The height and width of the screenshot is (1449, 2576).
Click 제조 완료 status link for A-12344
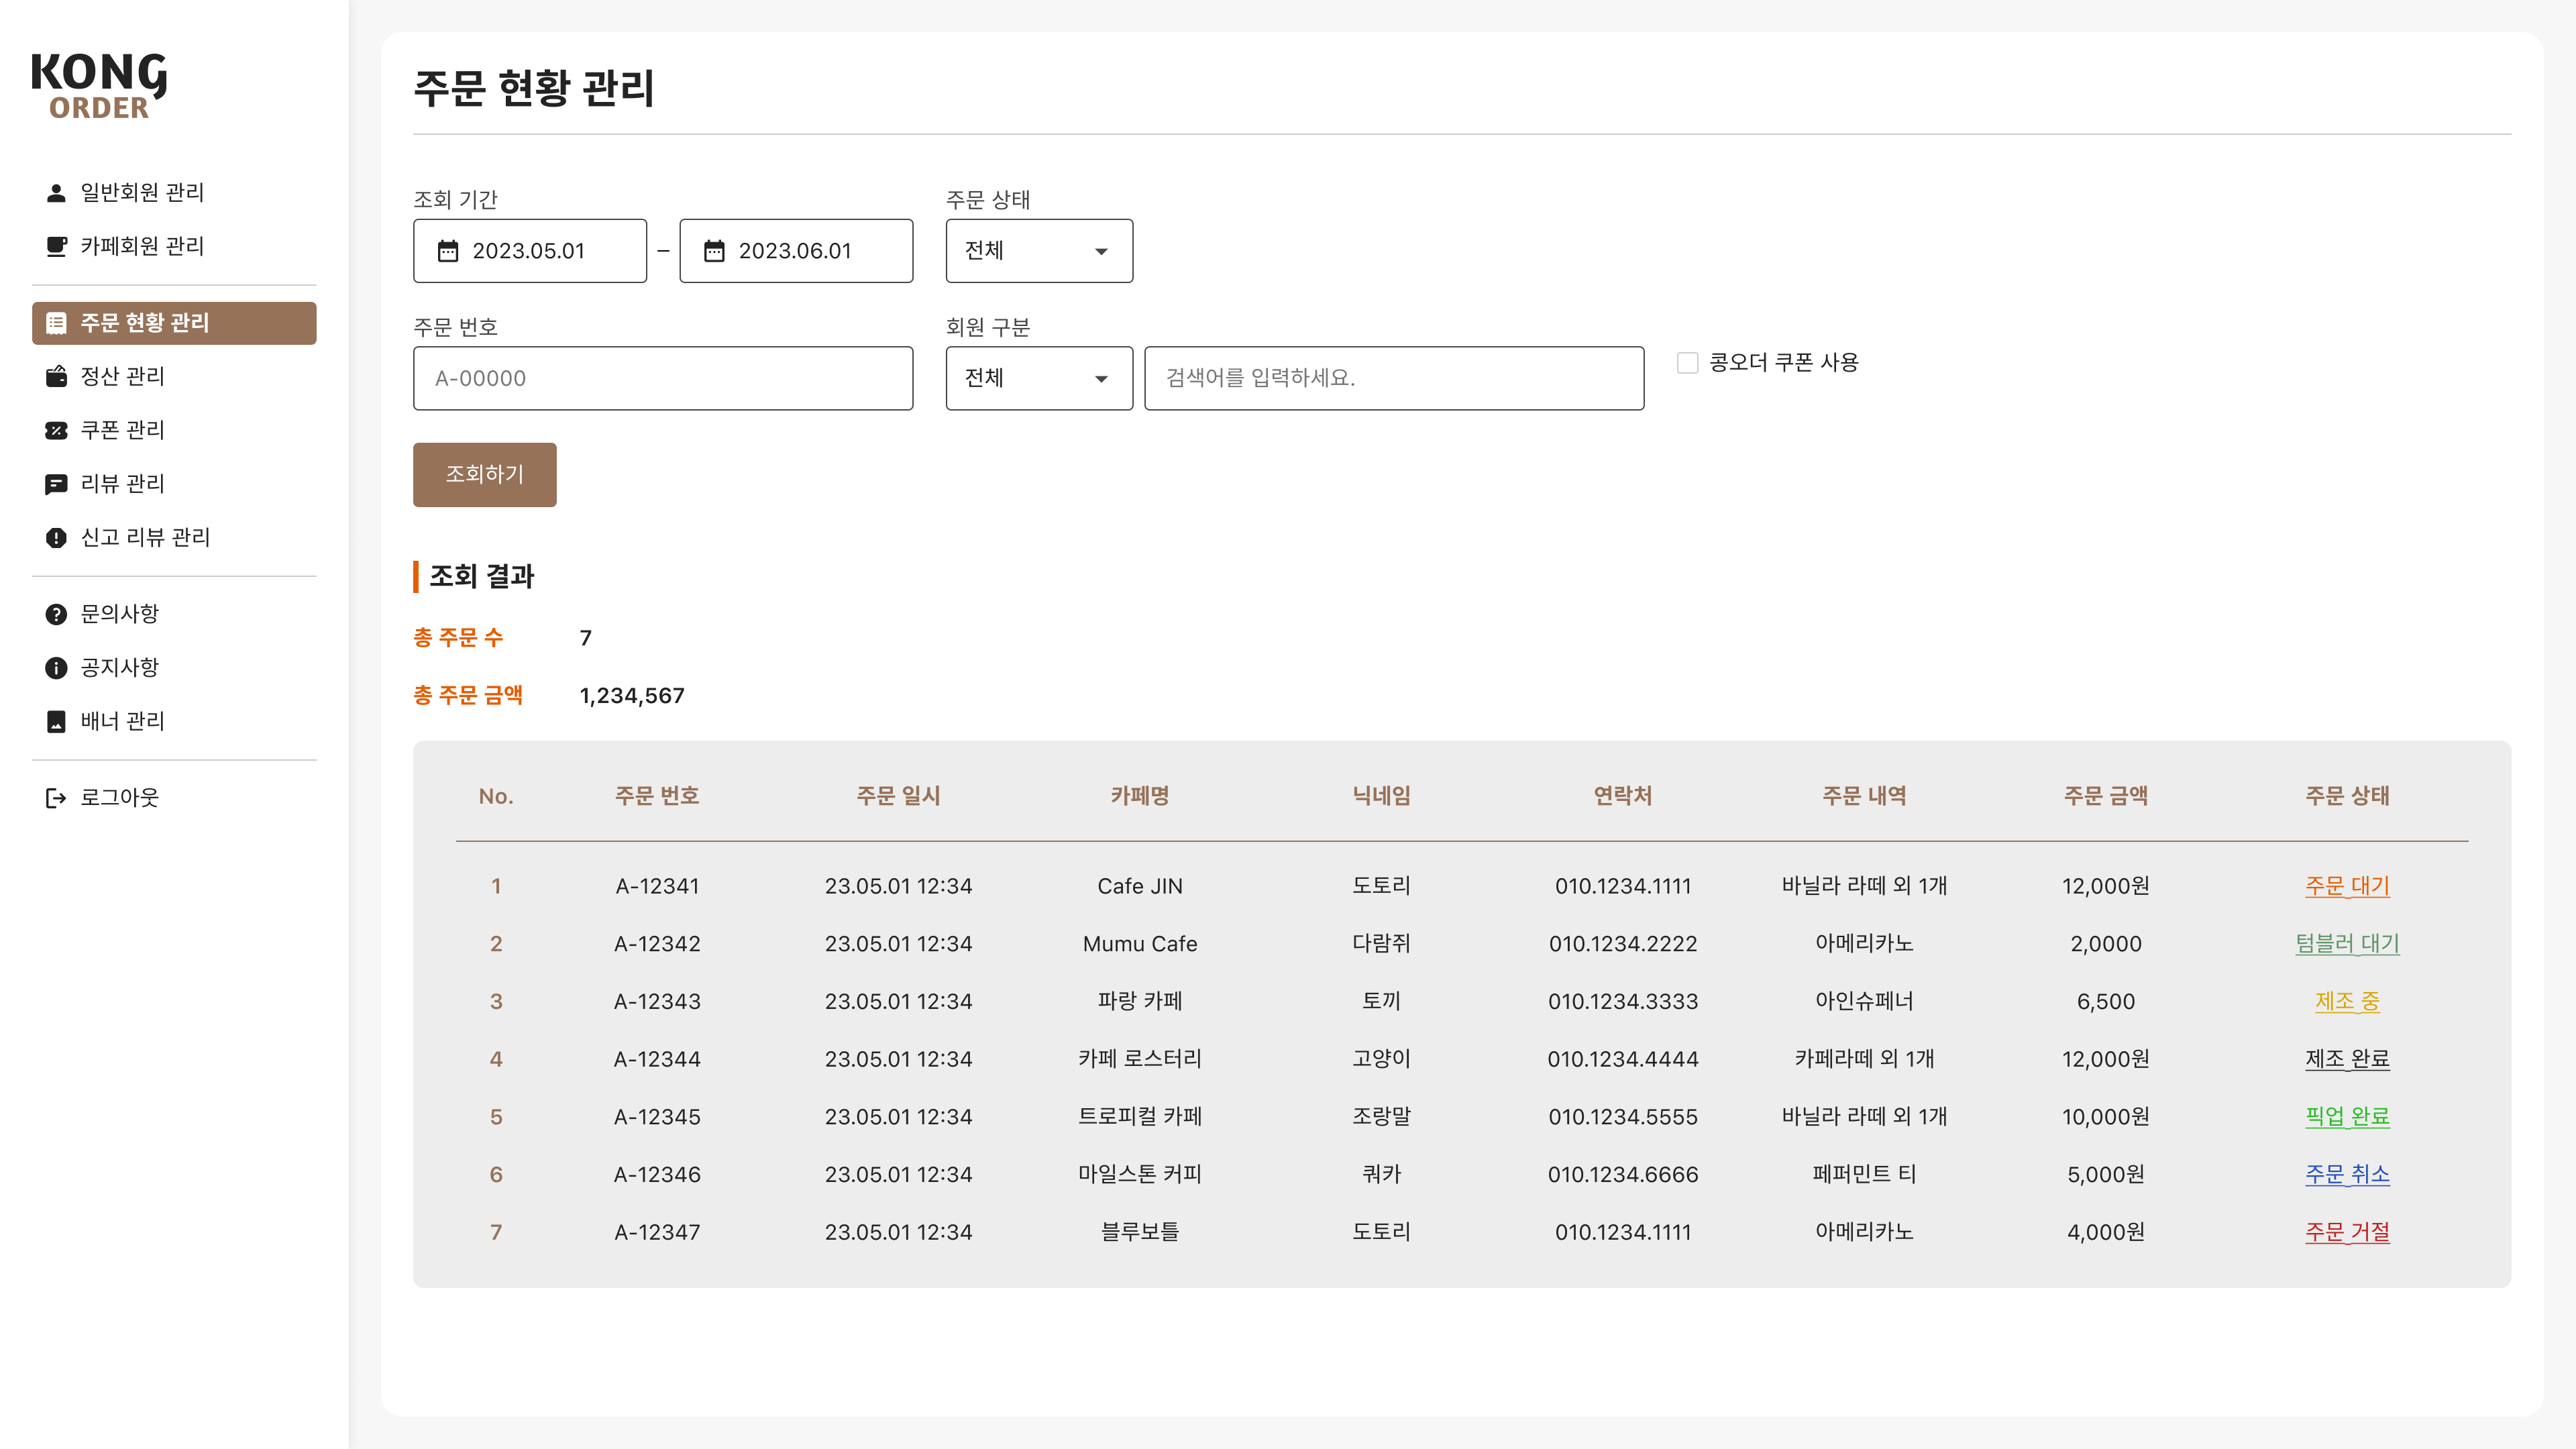point(2347,1059)
